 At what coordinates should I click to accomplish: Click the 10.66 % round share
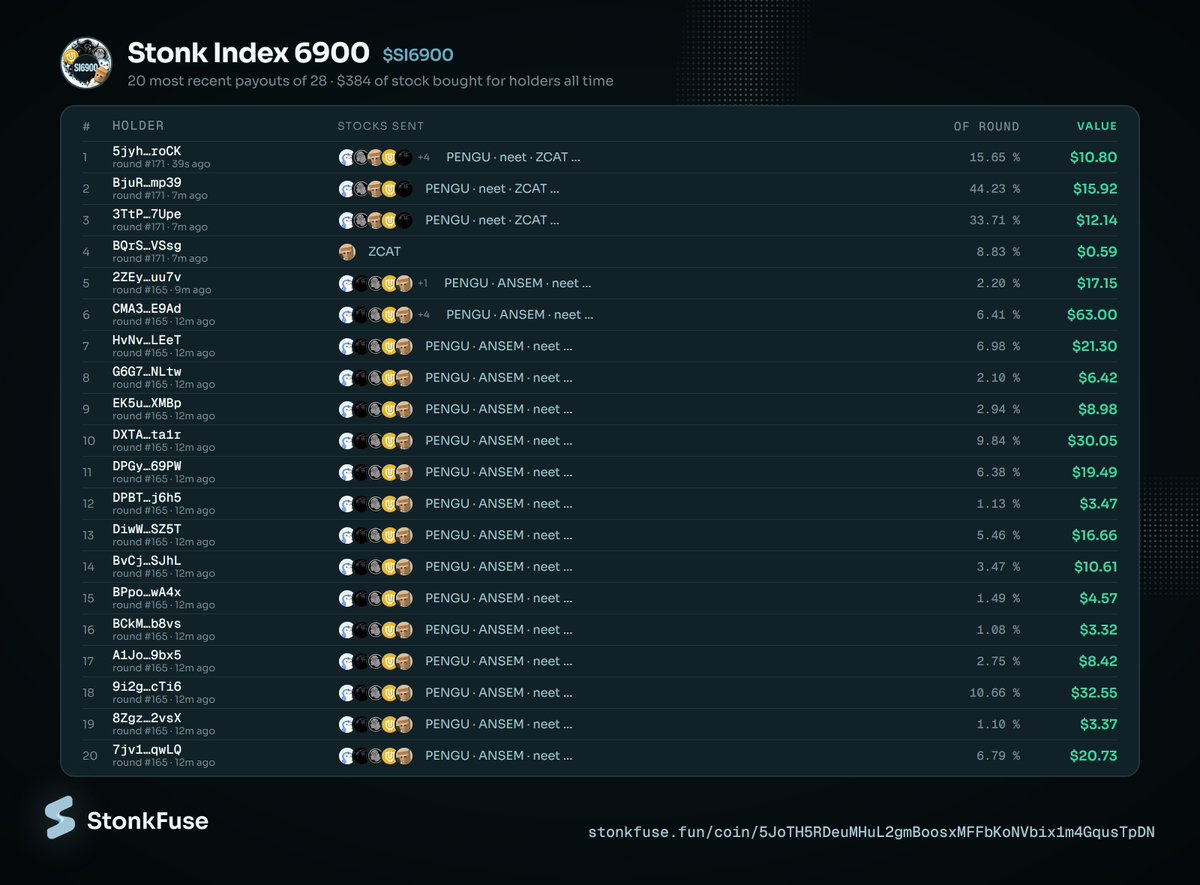(995, 693)
